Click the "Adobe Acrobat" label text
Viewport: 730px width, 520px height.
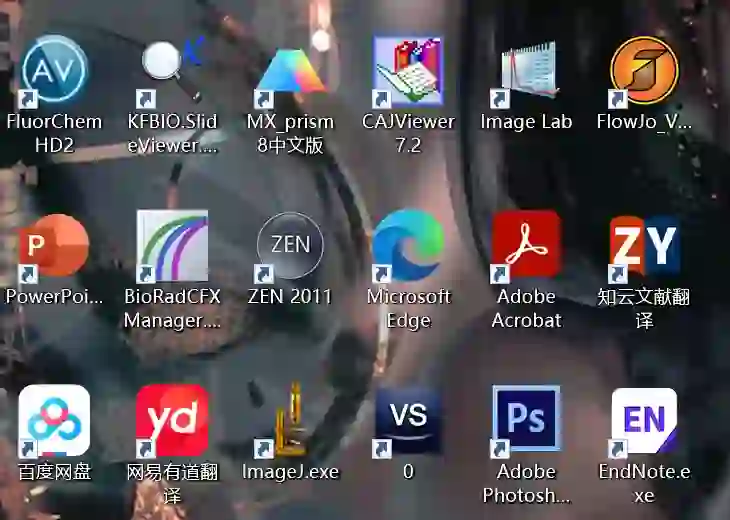[x=526, y=309]
